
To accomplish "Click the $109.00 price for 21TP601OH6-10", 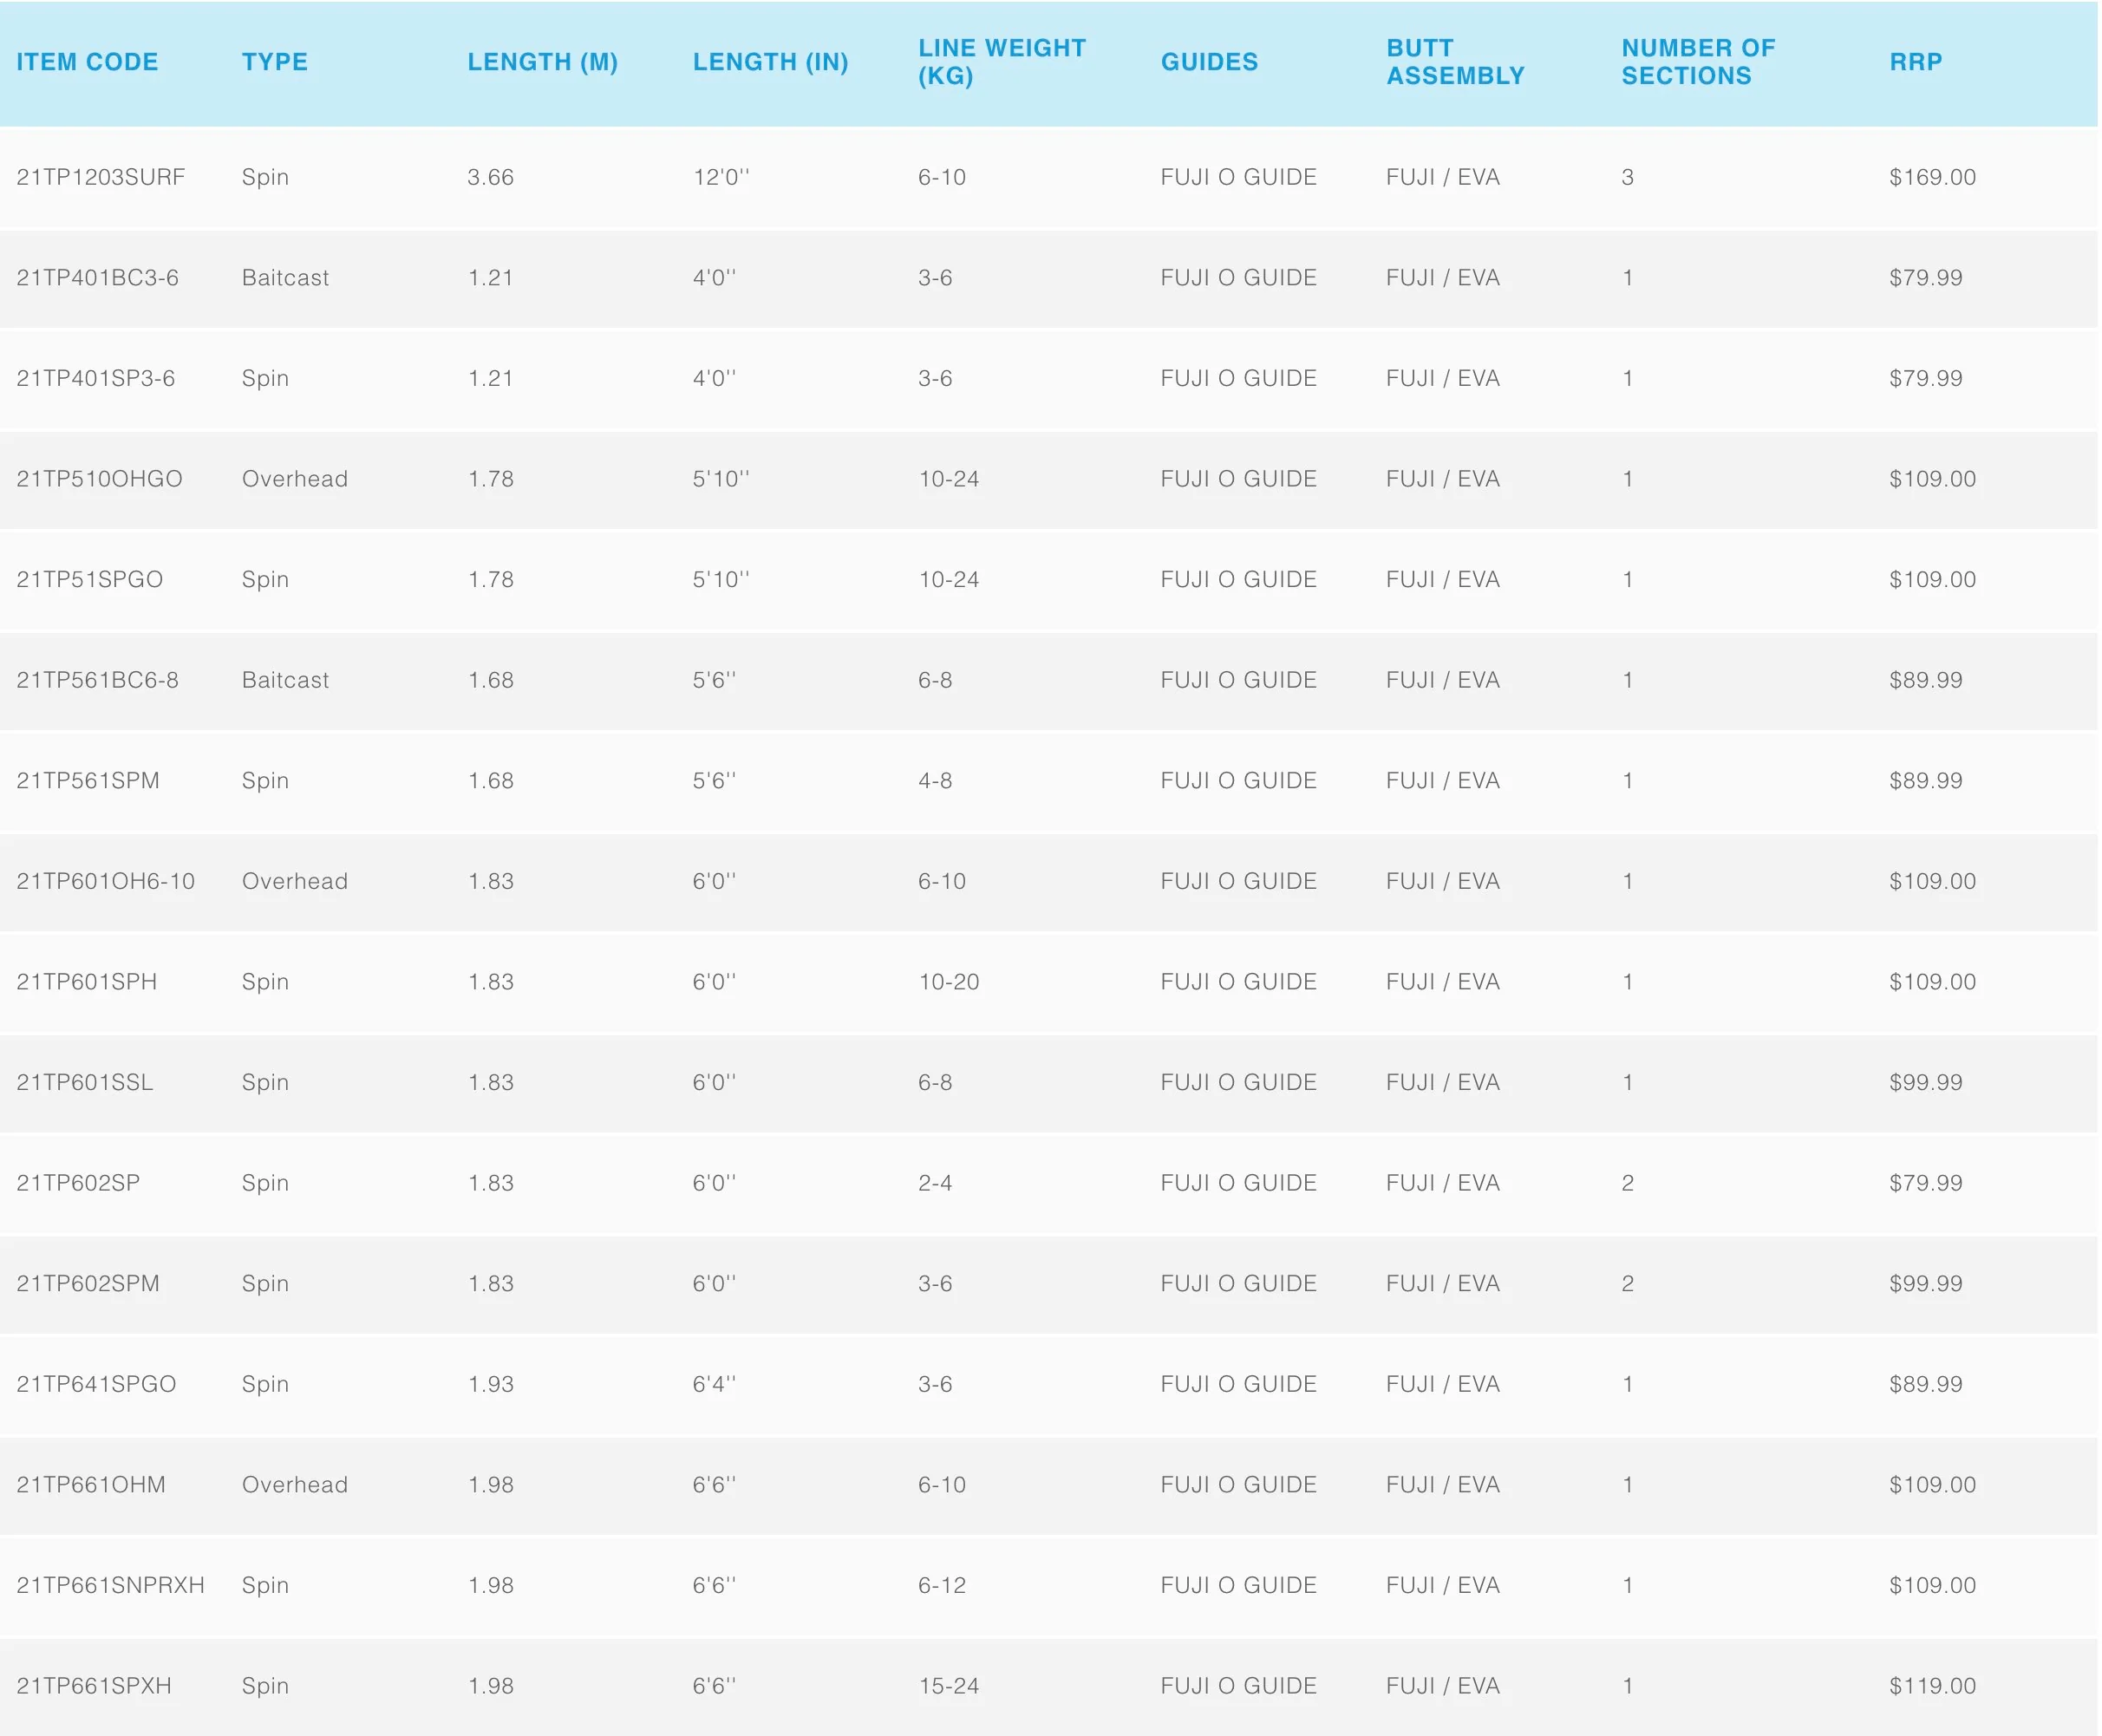I will [1933, 882].
